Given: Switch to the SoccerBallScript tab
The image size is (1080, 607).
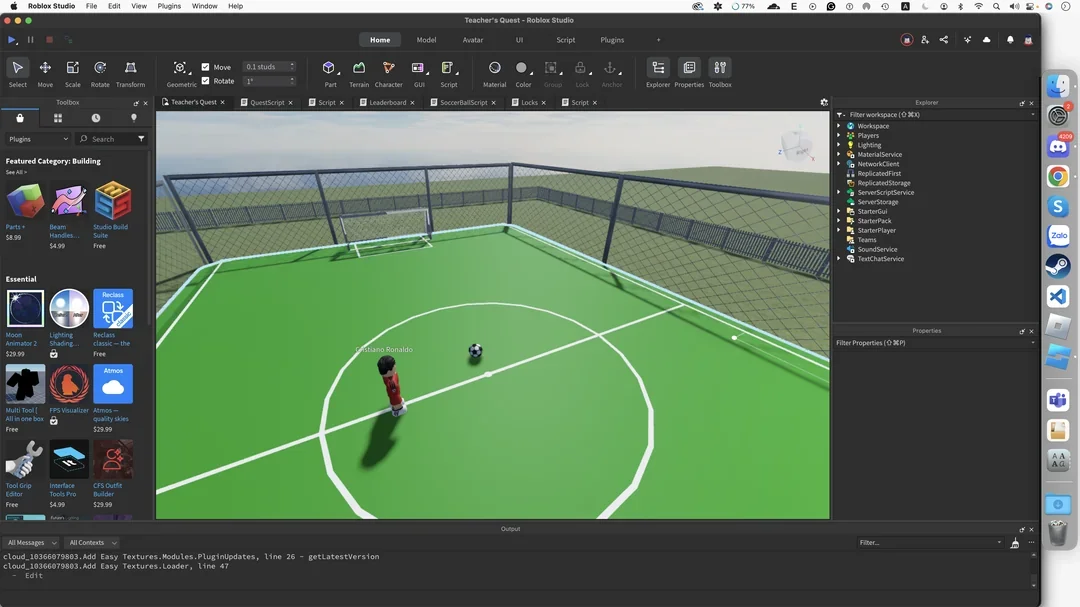Looking at the screenshot, I should pyautogui.click(x=462, y=102).
